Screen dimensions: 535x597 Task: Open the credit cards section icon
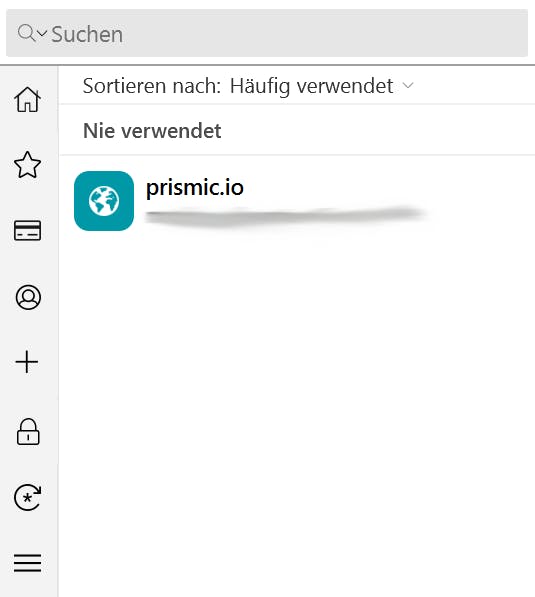click(x=27, y=230)
